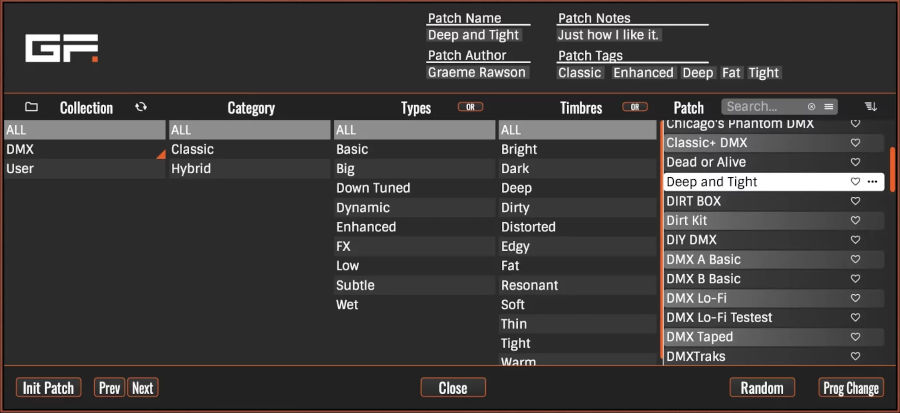
Task: Click the Prog Change button
Action: tap(851, 388)
